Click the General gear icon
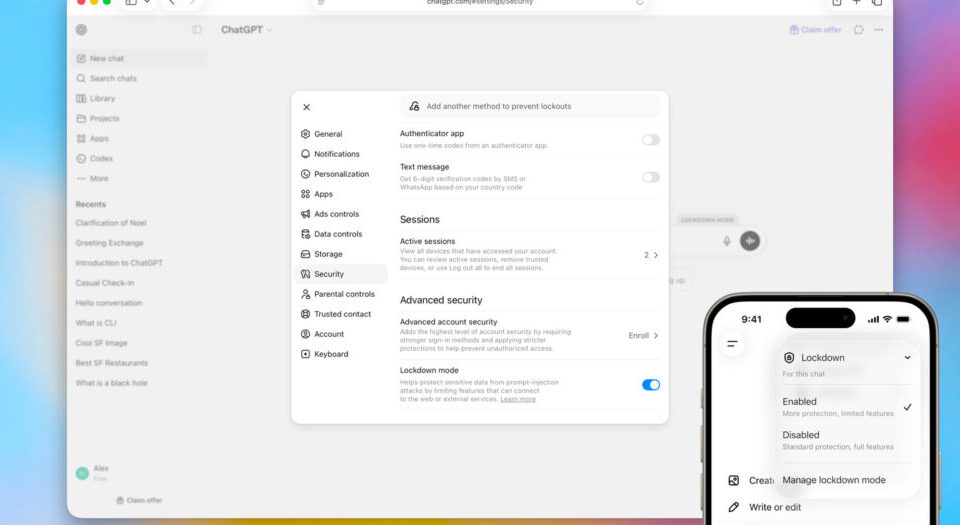The image size is (960, 525). [306, 134]
